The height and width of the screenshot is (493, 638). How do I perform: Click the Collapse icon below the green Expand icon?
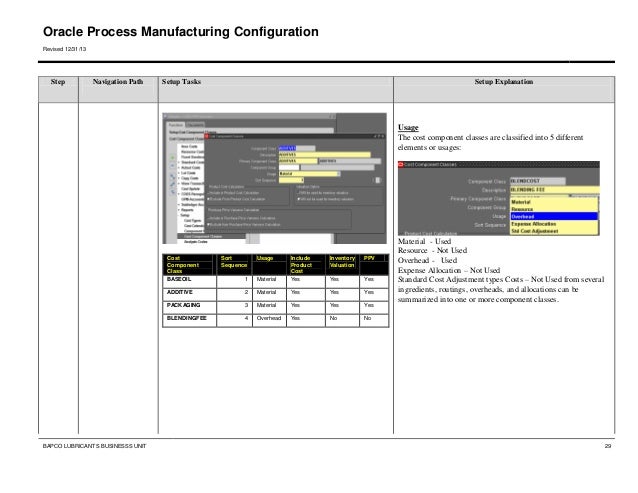173,166
